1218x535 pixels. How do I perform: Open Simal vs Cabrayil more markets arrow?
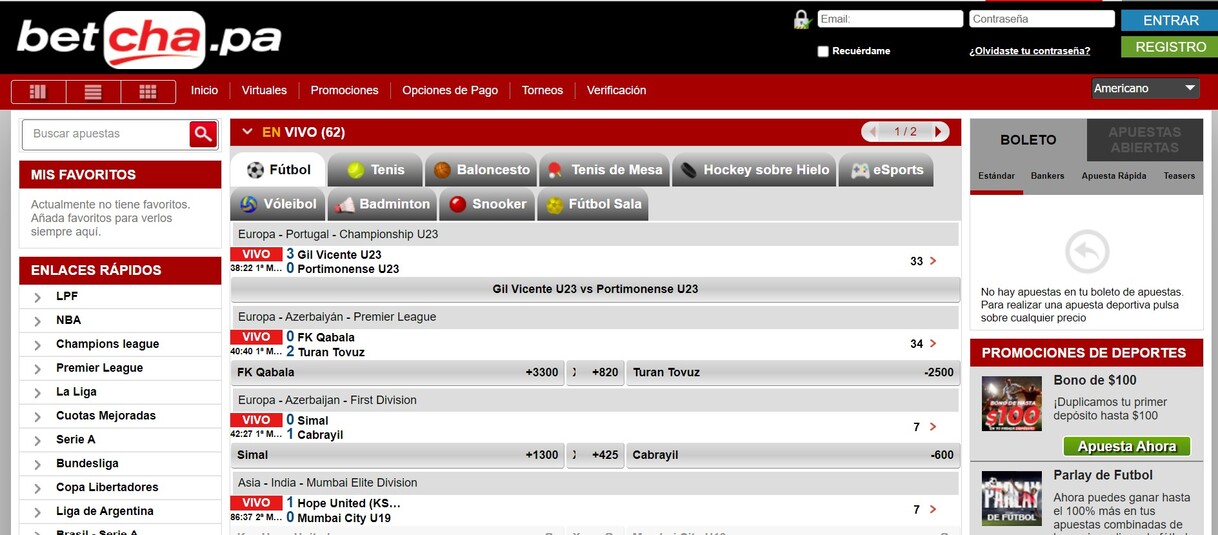[x=933, y=427]
